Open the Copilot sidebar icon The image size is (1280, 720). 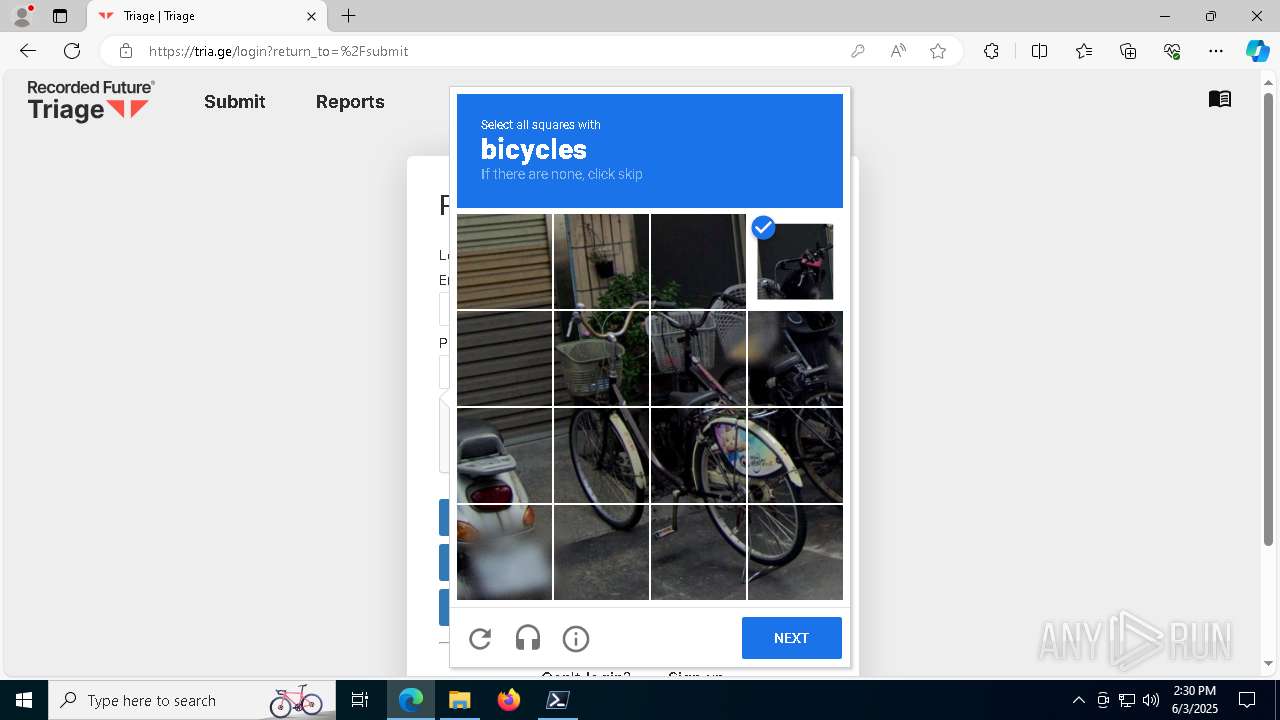pyautogui.click(x=1257, y=51)
